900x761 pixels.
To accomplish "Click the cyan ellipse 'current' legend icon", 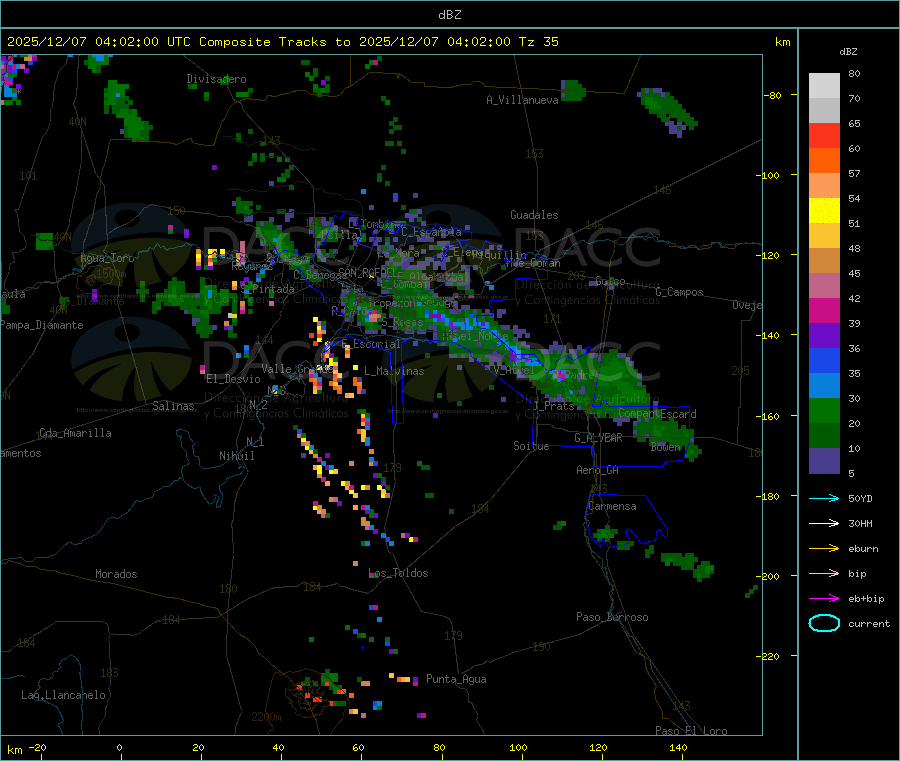I will 824,623.
